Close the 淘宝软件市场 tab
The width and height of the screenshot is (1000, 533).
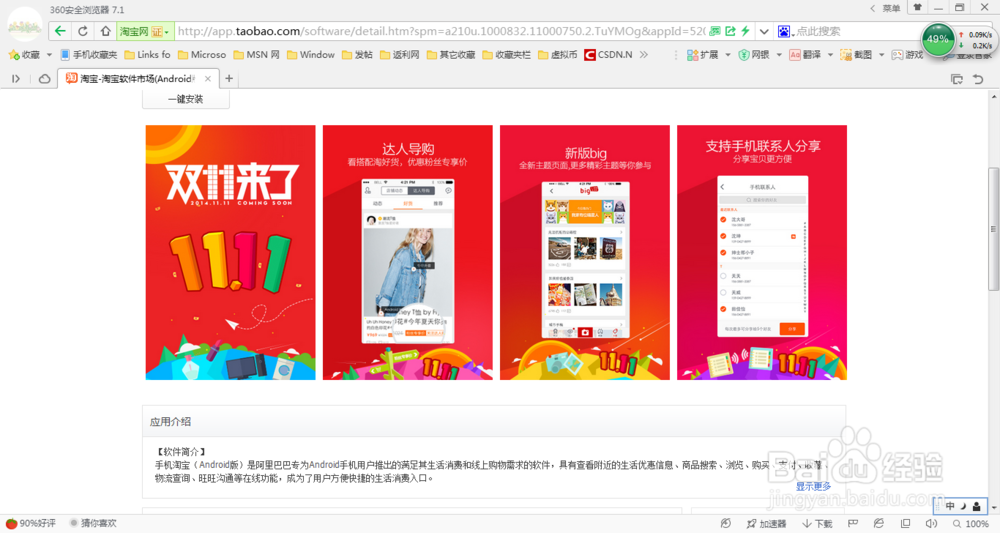point(208,79)
